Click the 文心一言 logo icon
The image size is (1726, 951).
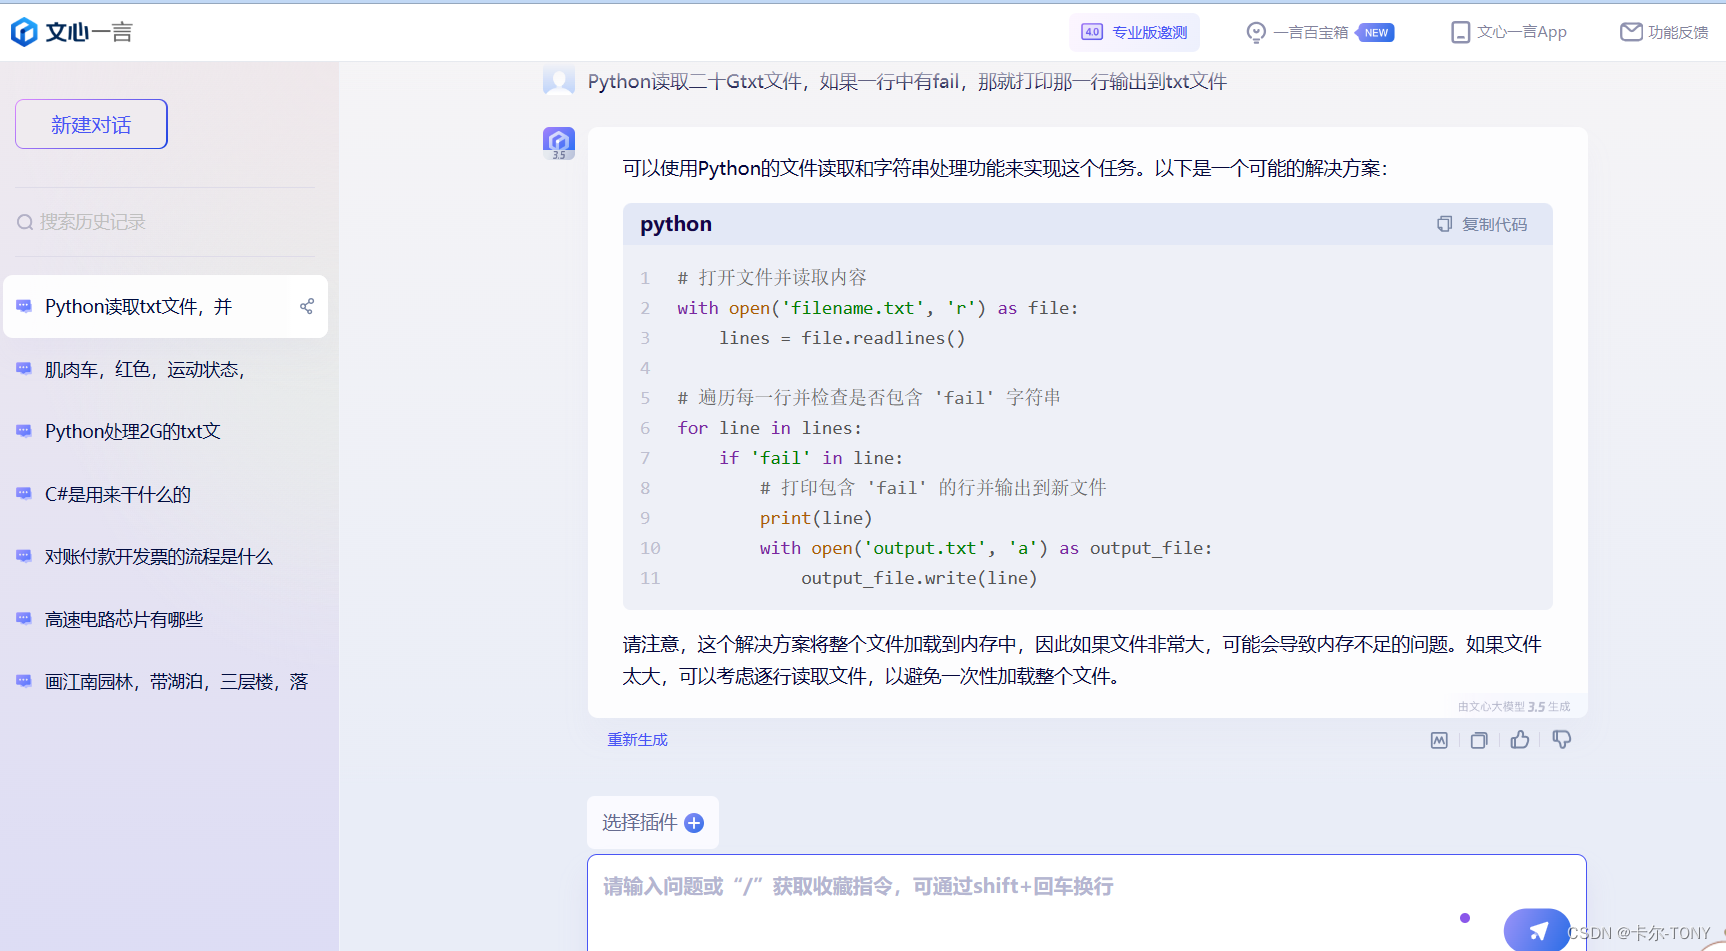(x=24, y=32)
